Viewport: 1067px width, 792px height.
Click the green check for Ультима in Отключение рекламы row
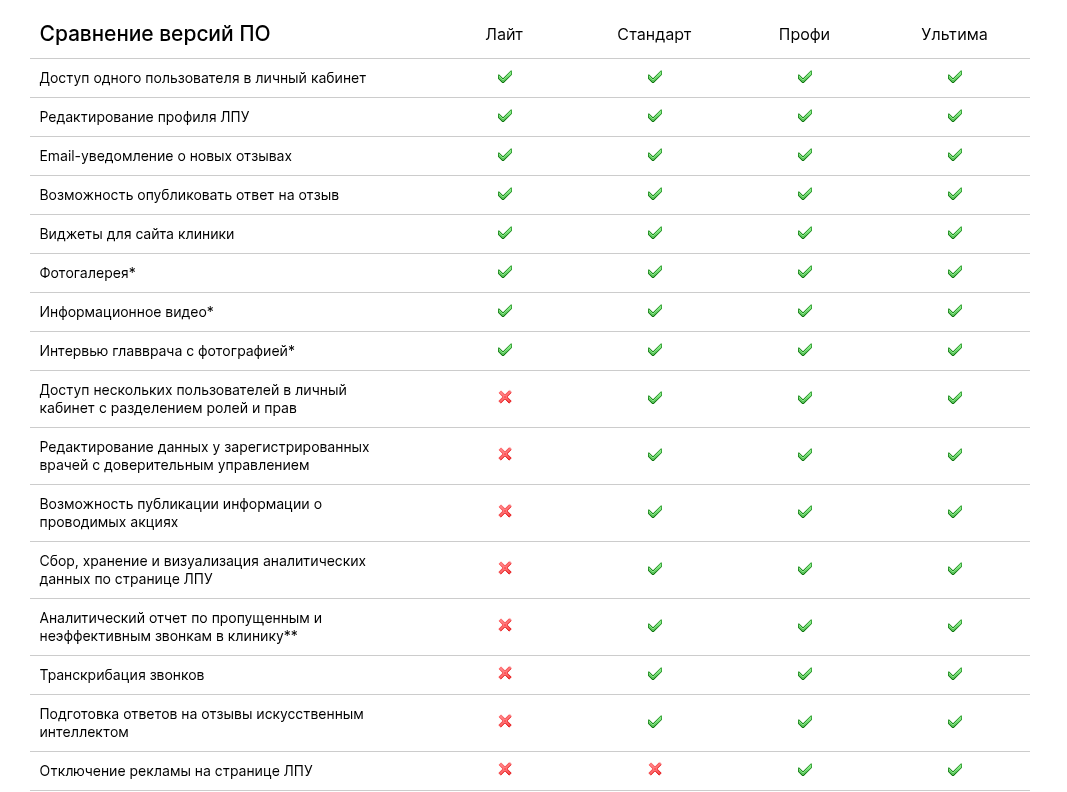[x=955, y=770]
